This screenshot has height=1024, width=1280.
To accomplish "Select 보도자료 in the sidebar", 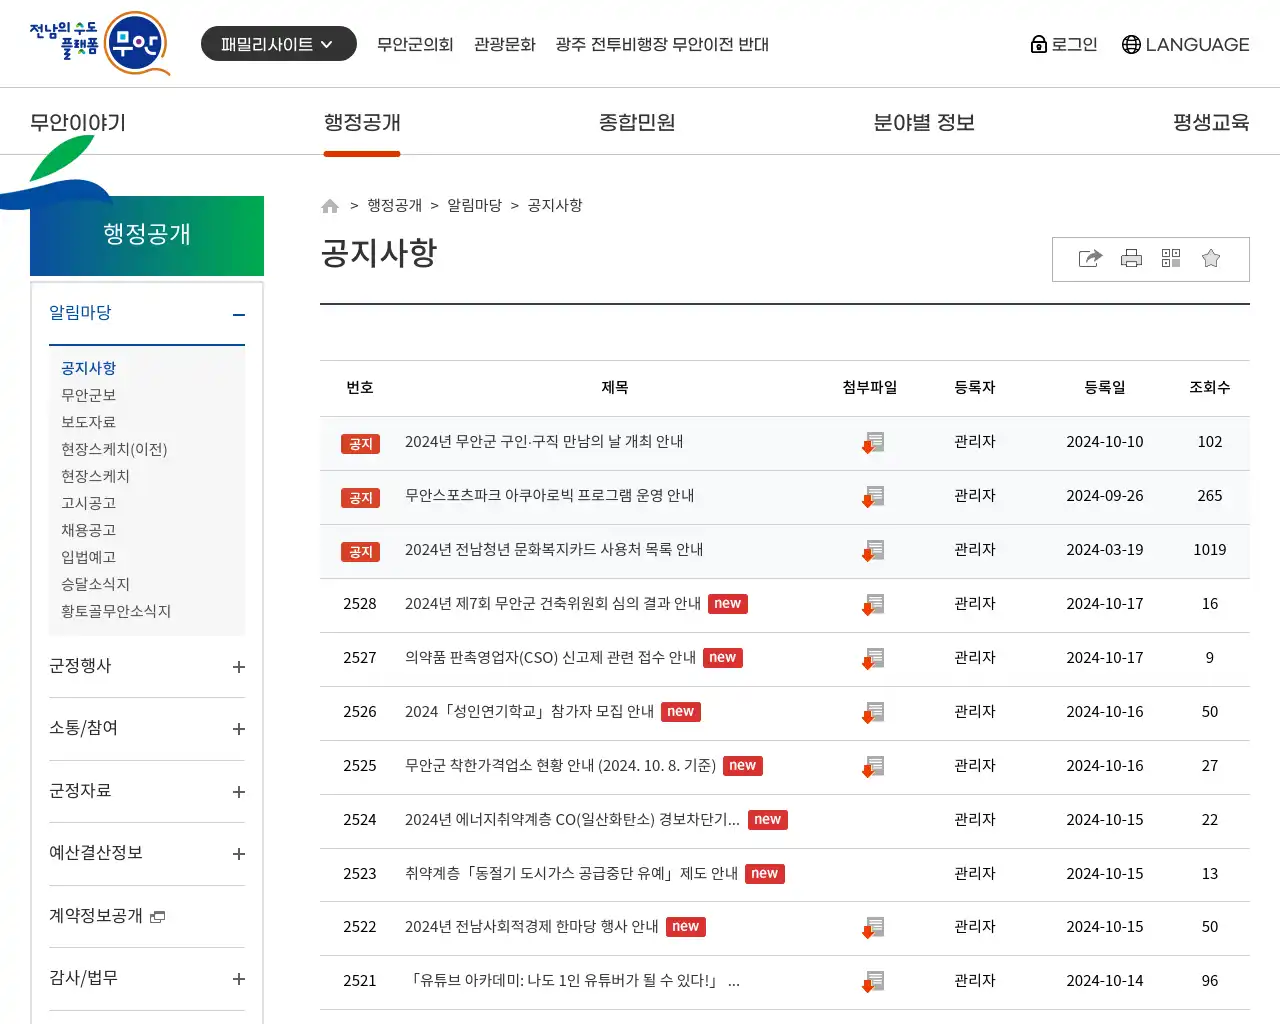I will (x=89, y=422).
